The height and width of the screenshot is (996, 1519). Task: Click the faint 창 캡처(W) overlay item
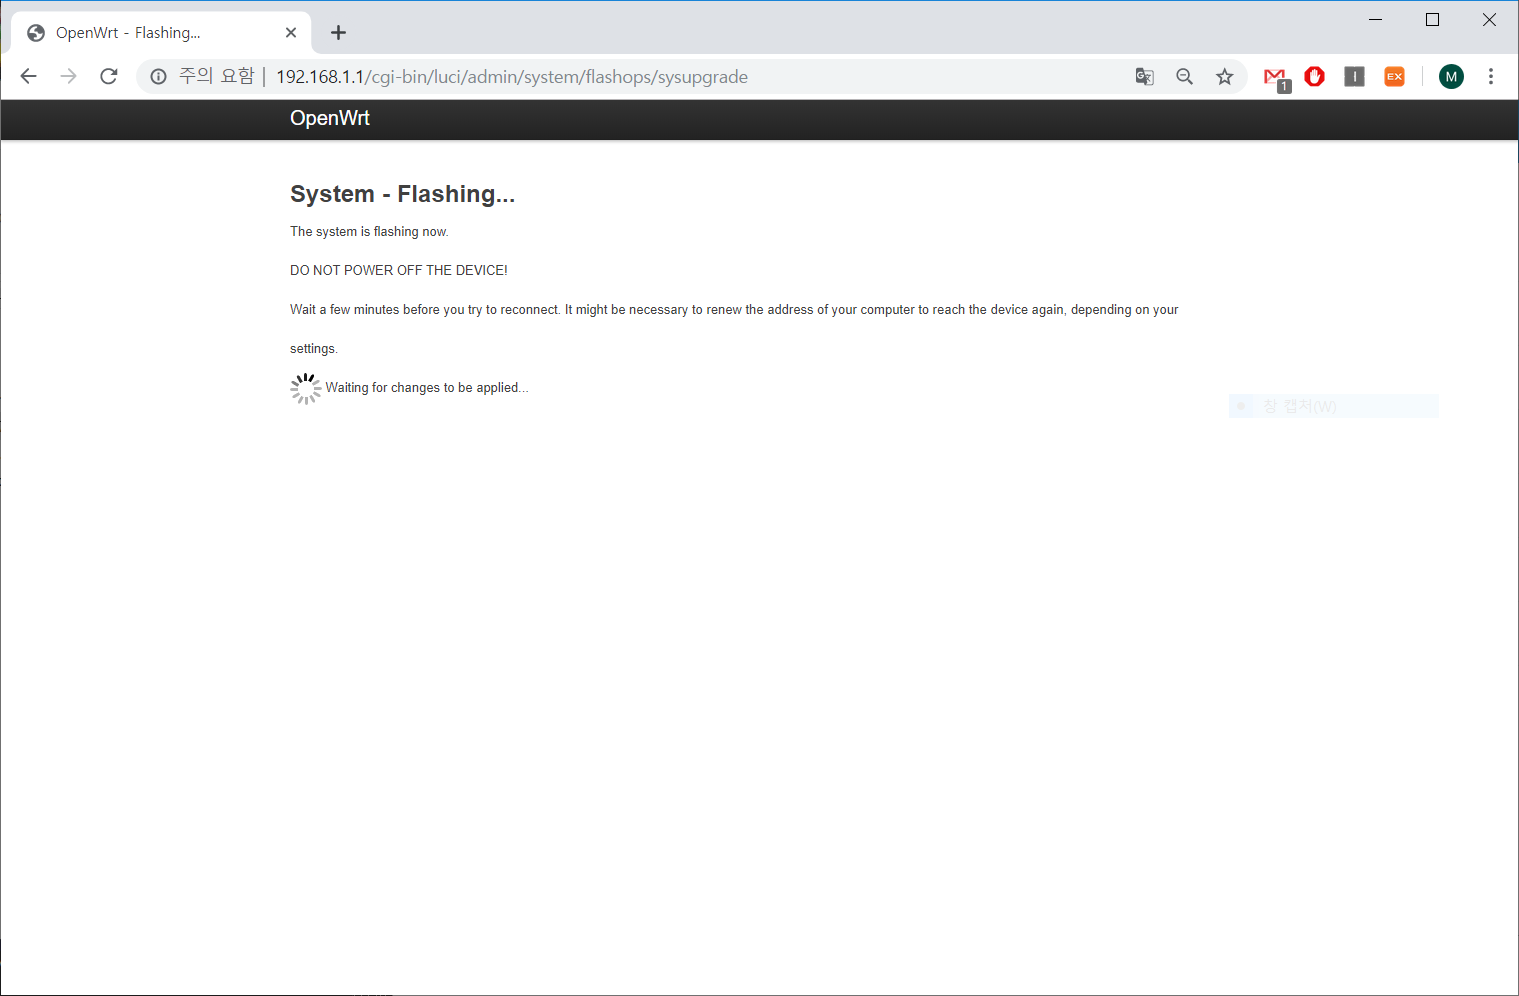1334,406
